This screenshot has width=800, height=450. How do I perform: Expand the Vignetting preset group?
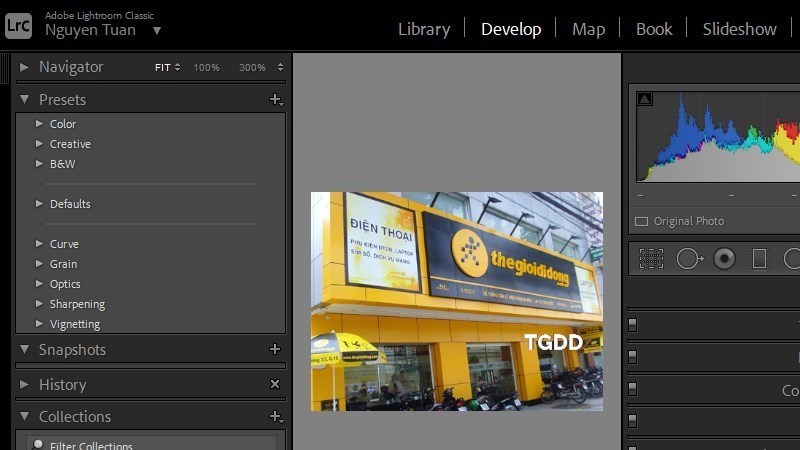pos(39,323)
